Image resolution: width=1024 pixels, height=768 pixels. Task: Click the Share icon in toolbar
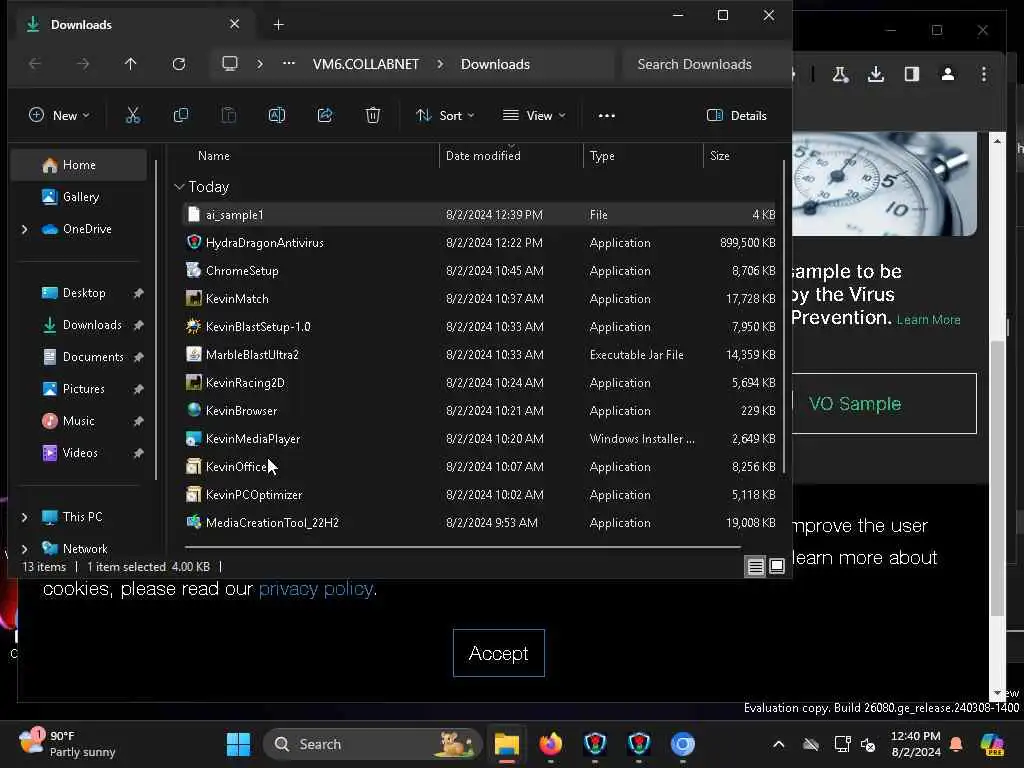tap(325, 116)
